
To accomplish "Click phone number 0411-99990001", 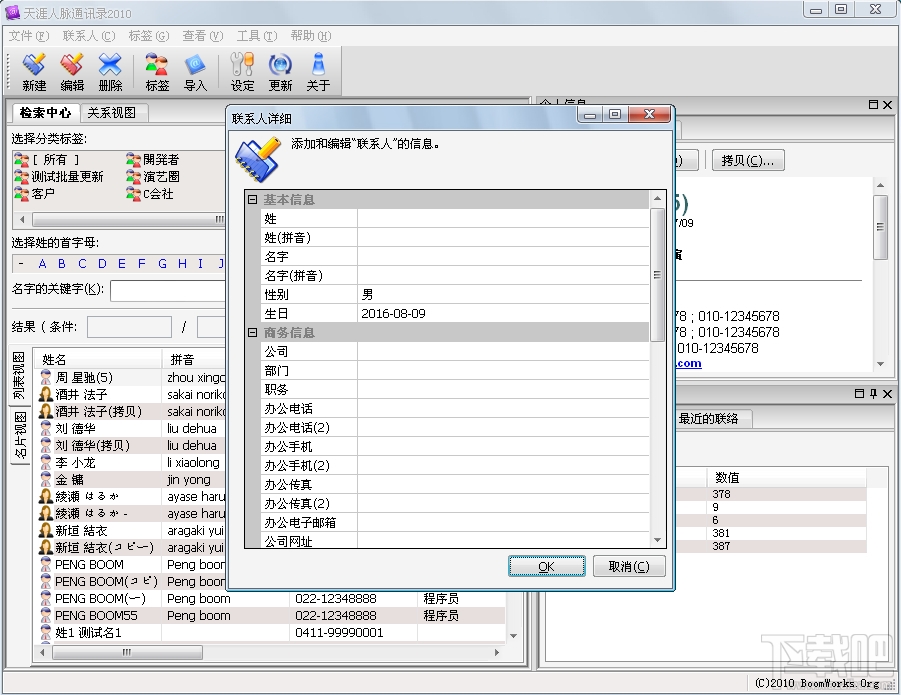I will tap(339, 633).
